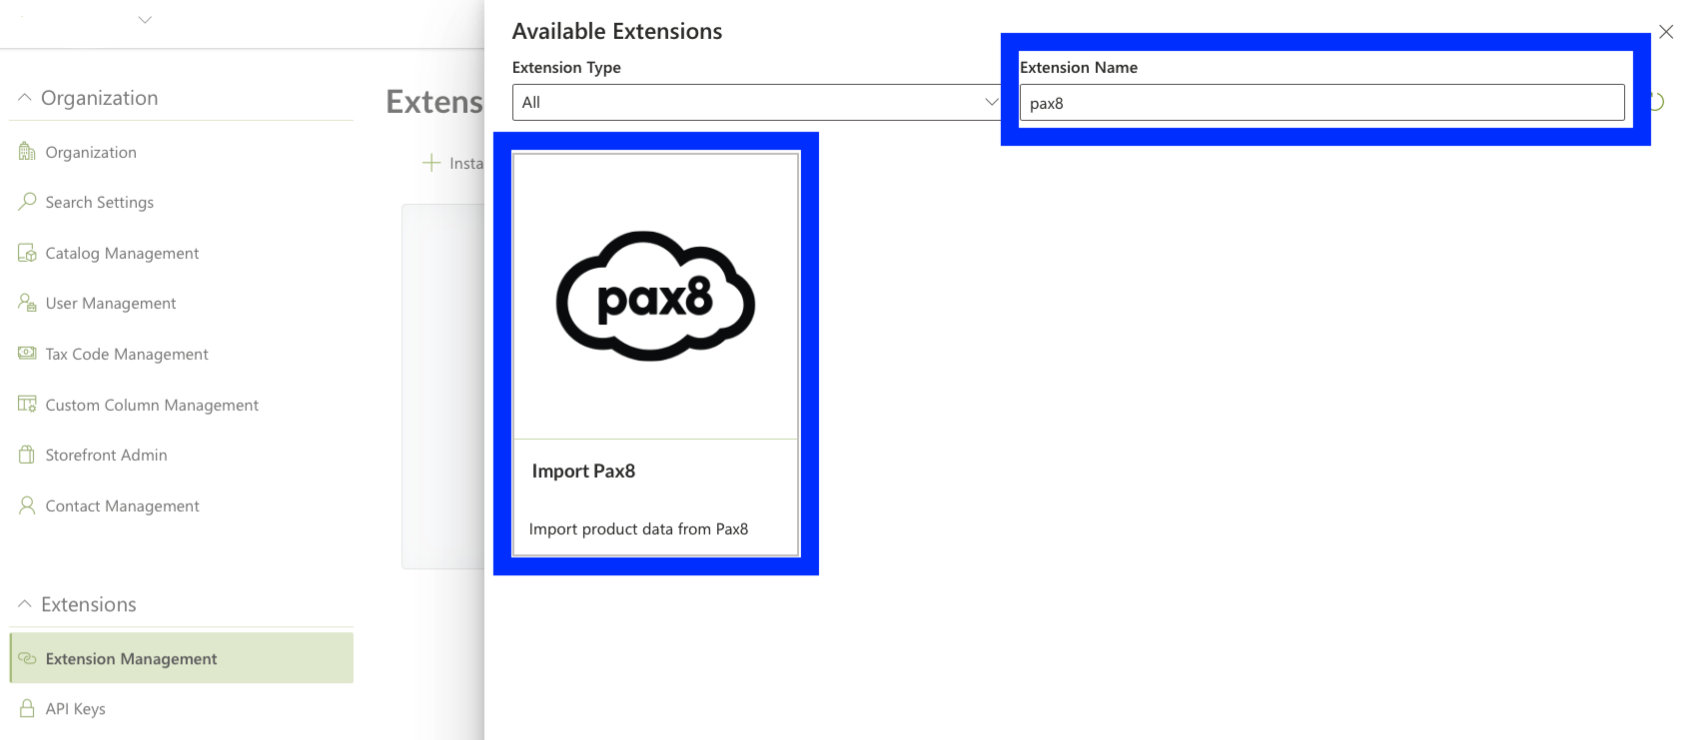
Task: Click 'Import product data from Pax8' text
Action: pos(638,529)
